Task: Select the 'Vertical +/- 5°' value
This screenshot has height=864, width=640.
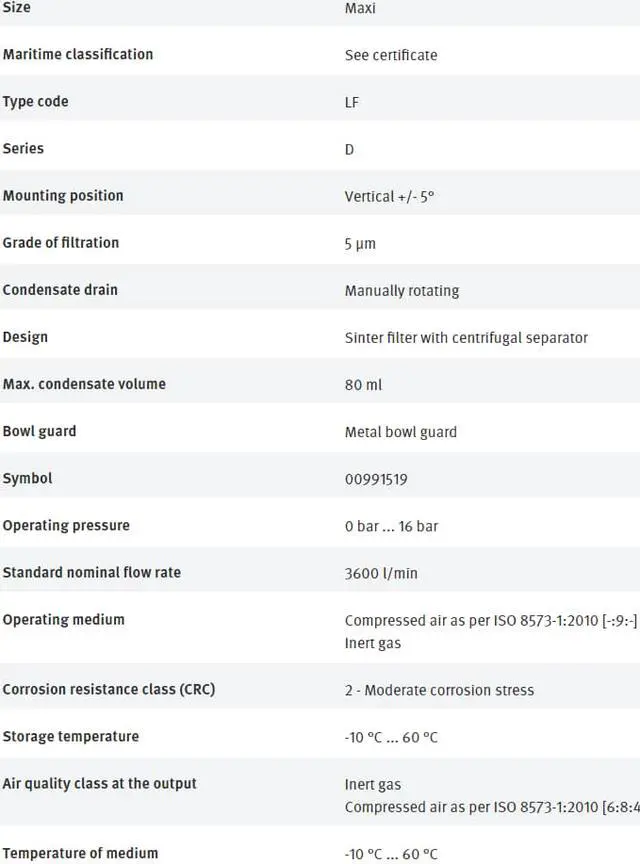Action: click(x=389, y=196)
